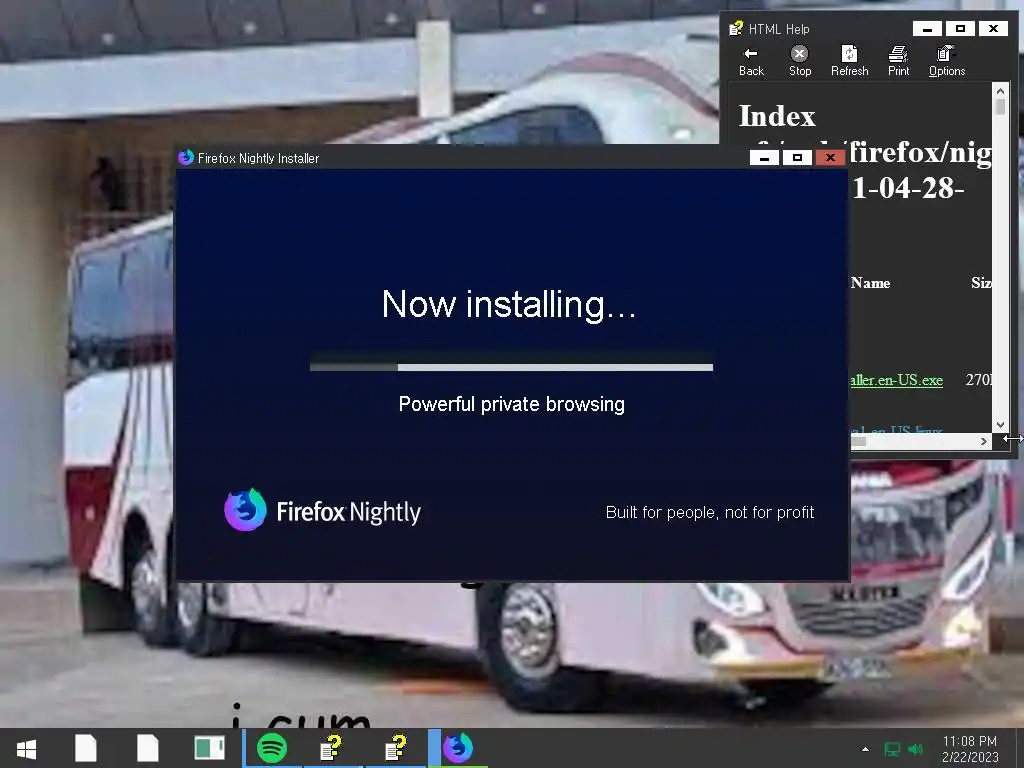The height and width of the screenshot is (768, 1024).
Task: Open the green panel app in the taskbar
Action: (x=210, y=748)
